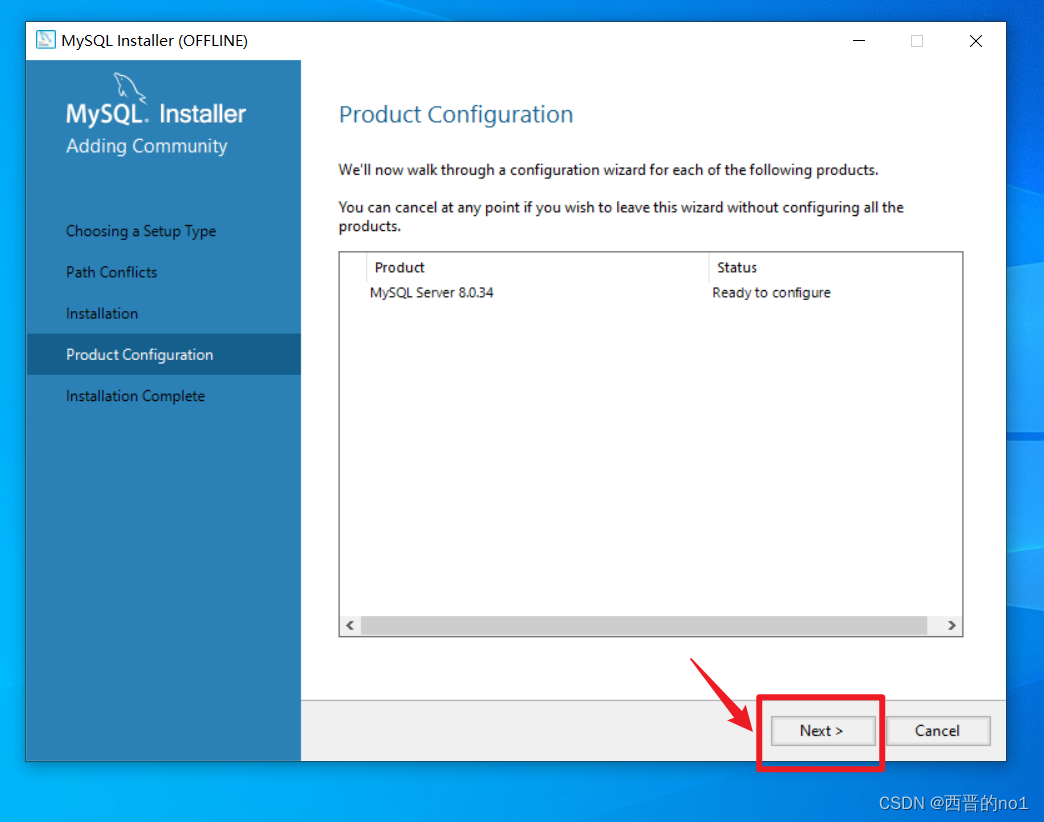This screenshot has width=1044, height=822.
Task: Open the Installation Complete step
Action: click(135, 396)
